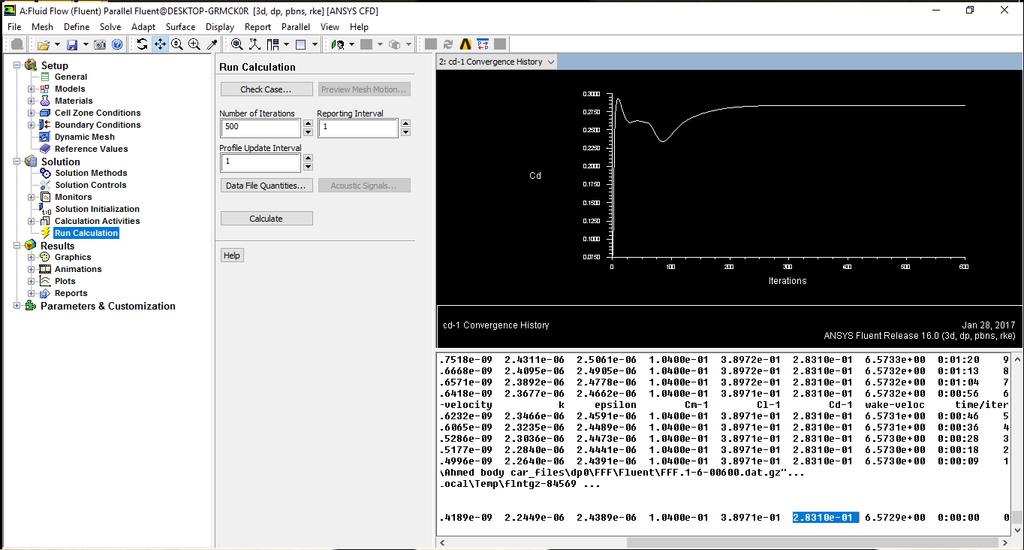Expand the Plots tree node
The width and height of the screenshot is (1024, 550).
click(x=31, y=281)
